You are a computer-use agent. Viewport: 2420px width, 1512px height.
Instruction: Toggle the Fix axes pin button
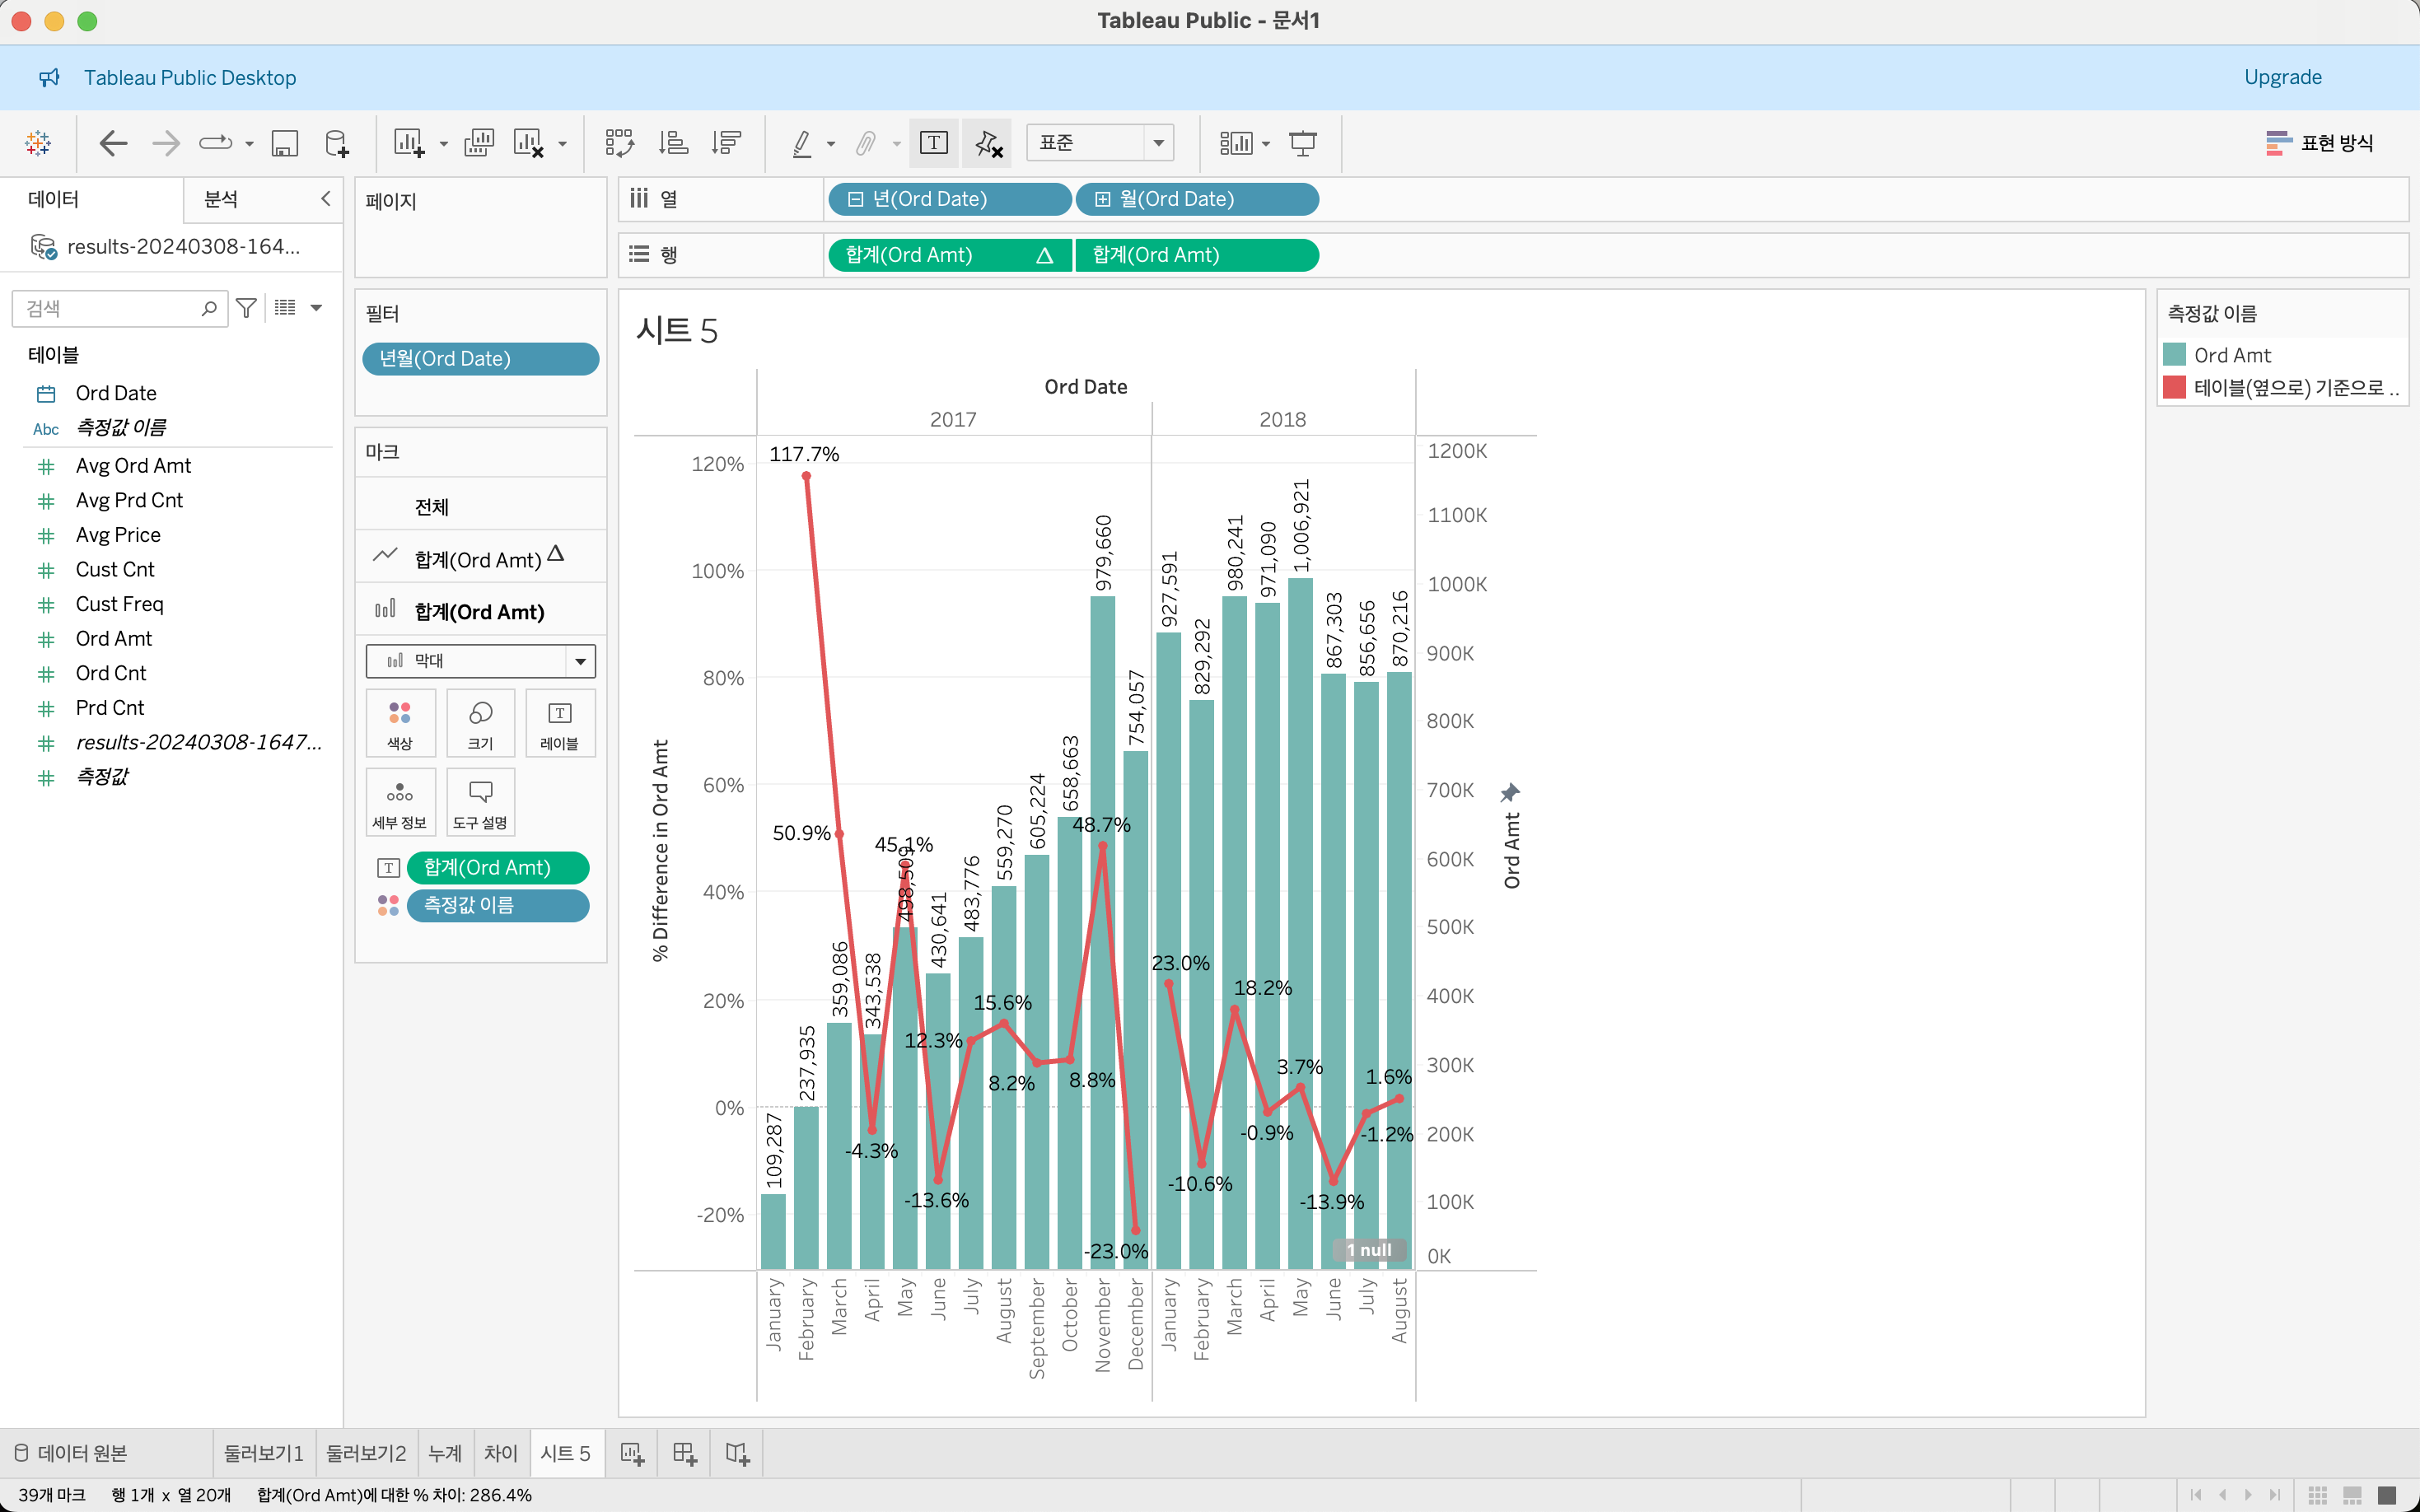(x=988, y=143)
